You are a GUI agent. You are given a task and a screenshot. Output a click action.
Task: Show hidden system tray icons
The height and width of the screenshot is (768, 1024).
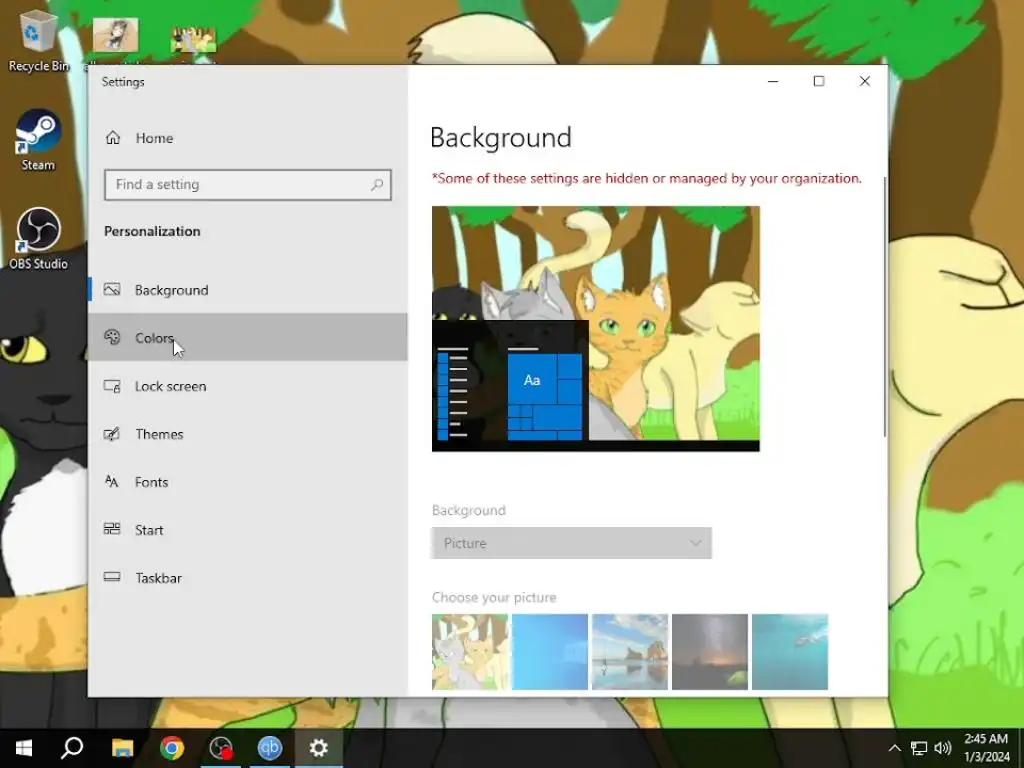click(x=895, y=748)
